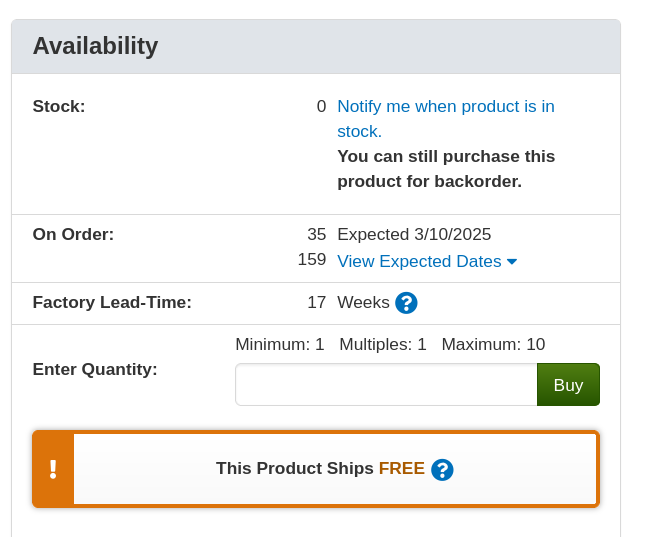The width and height of the screenshot is (652, 537).
Task: Click the Minimum: 1 quantity label
Action: point(280,344)
